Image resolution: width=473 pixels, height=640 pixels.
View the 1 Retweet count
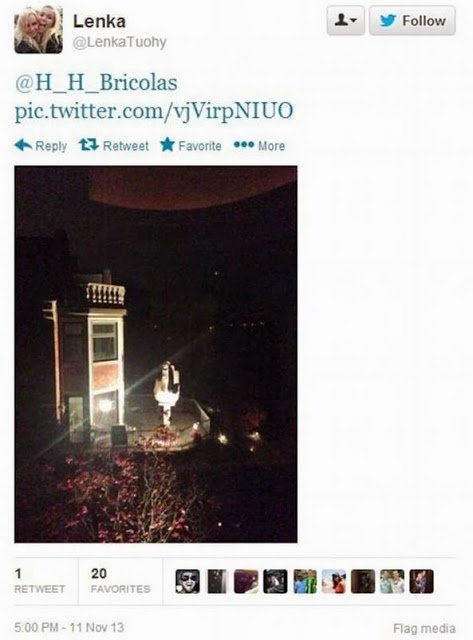[40, 581]
